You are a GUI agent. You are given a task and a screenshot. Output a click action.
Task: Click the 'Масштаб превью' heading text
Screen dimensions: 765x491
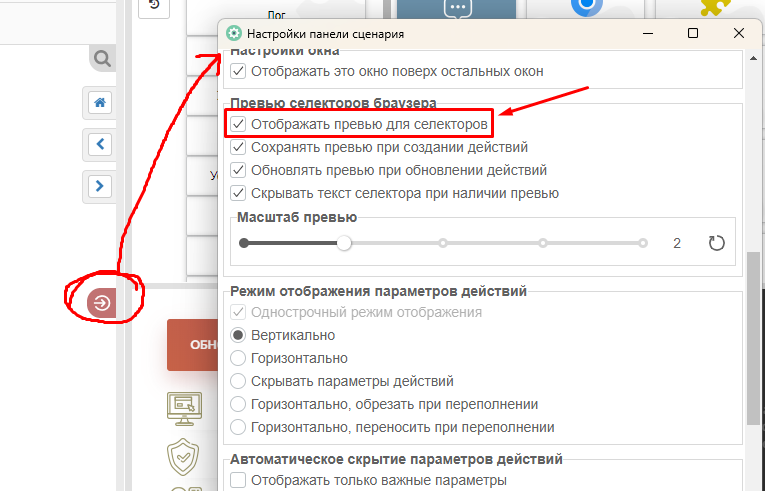pos(297,217)
